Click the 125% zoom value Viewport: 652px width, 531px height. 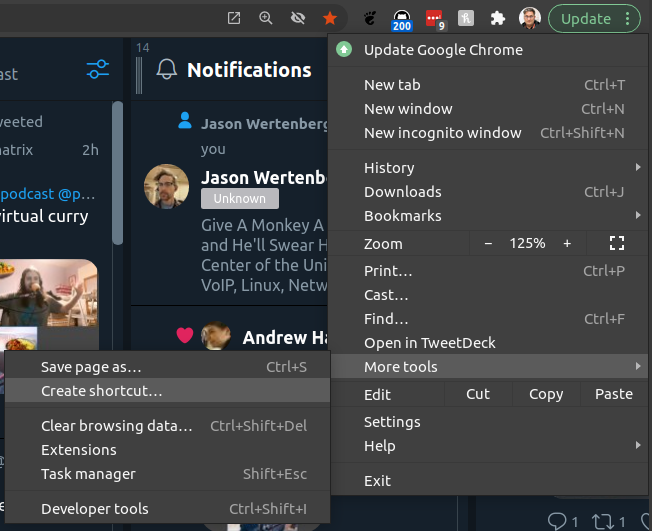pos(527,243)
